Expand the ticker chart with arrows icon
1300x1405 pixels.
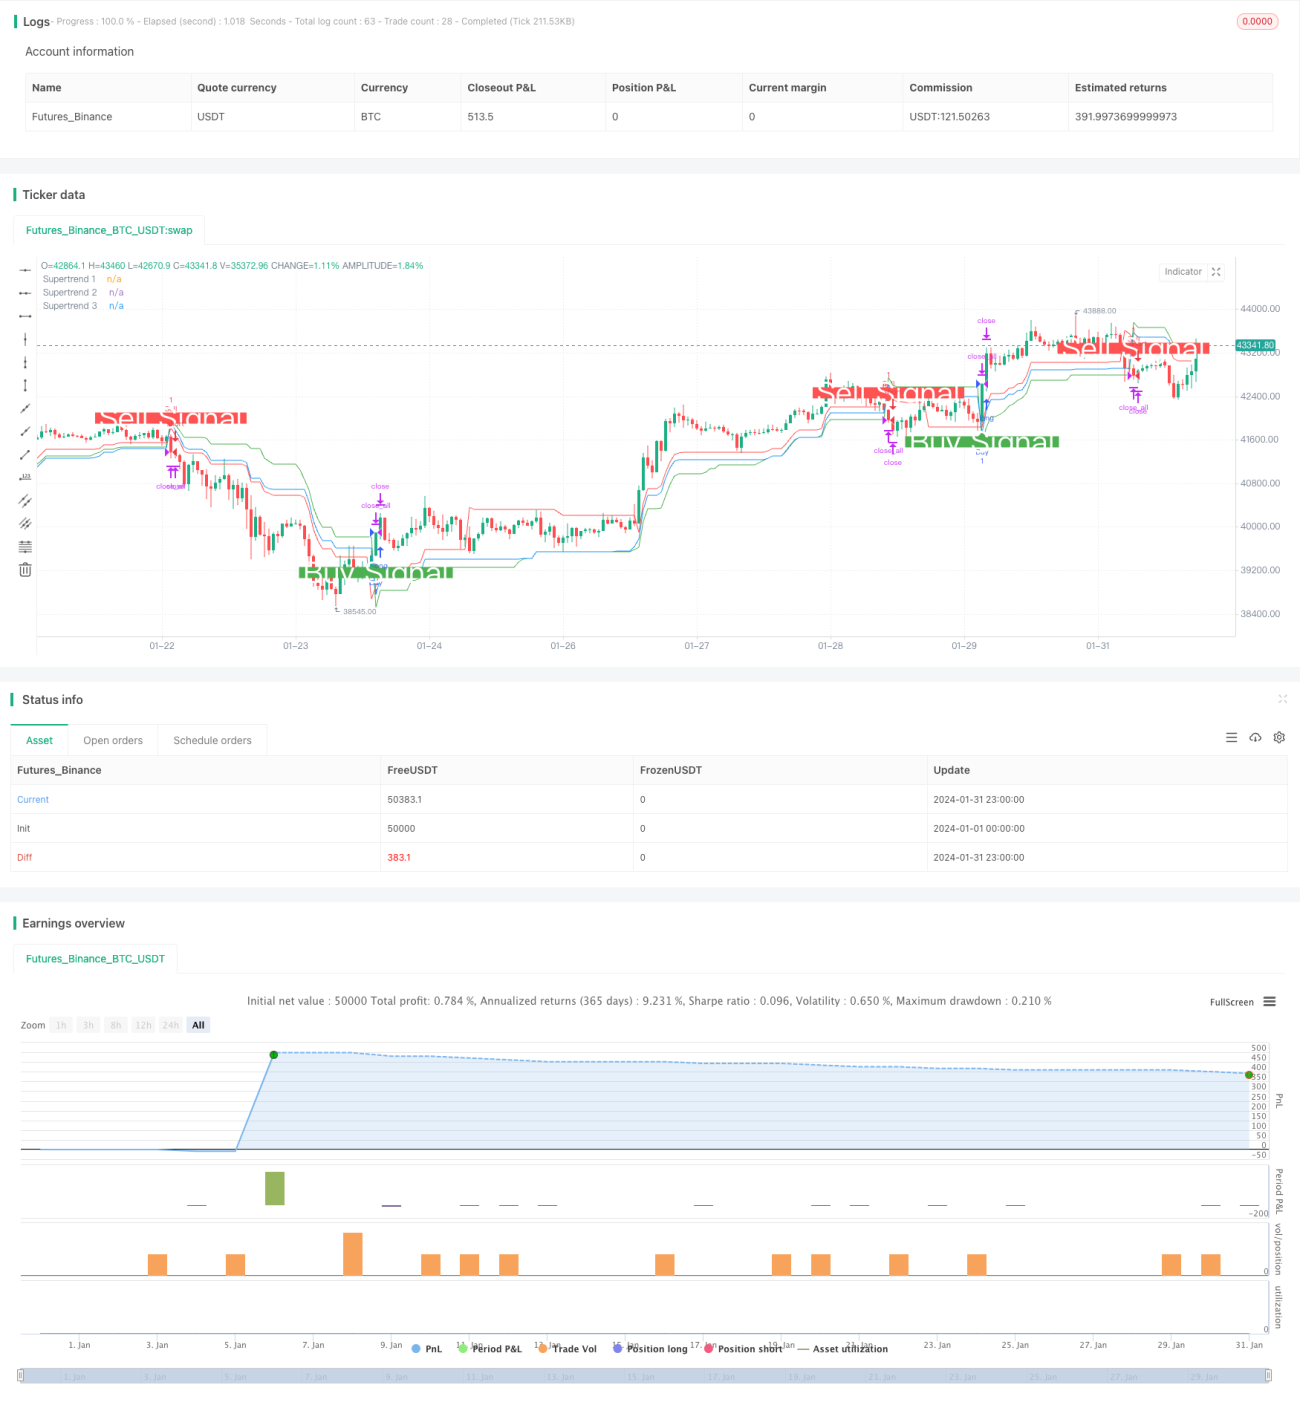click(1216, 272)
